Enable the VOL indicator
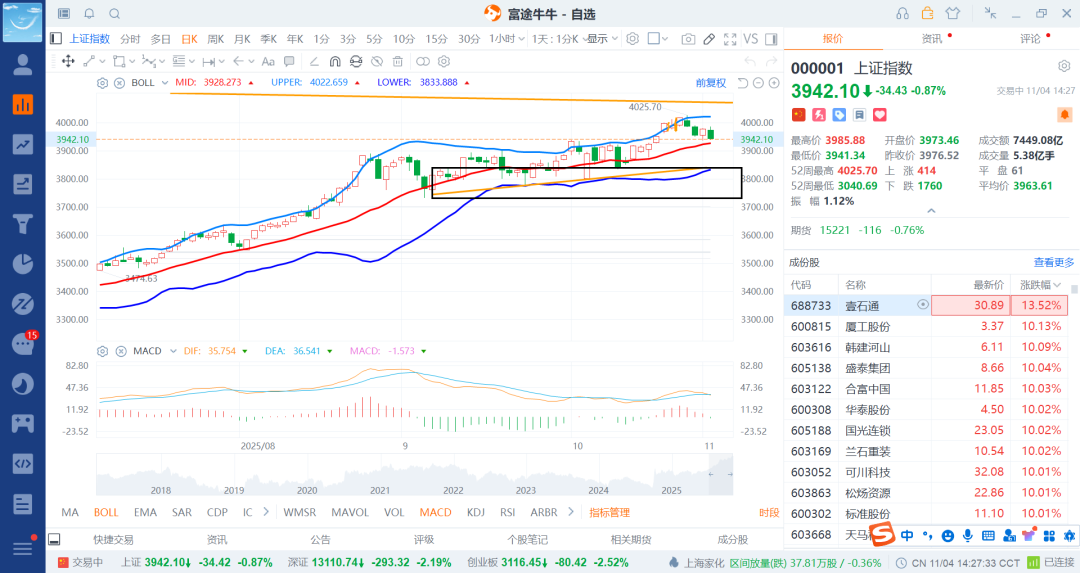 (394, 512)
